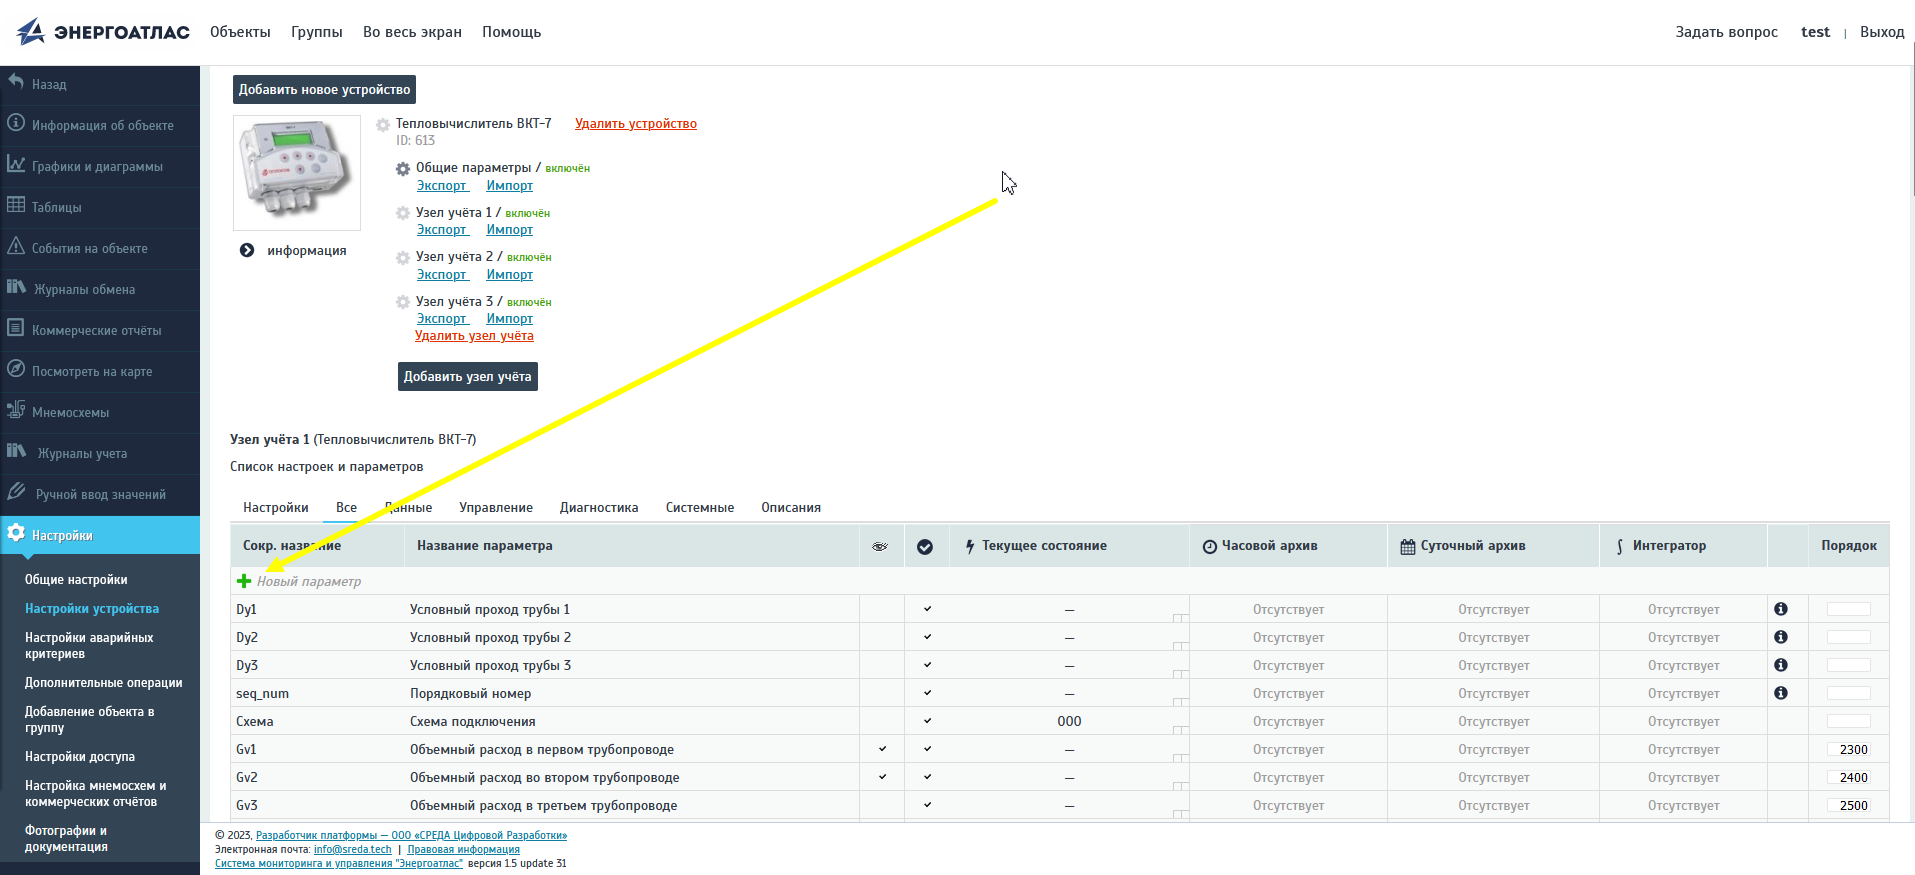Click the Порядок input field for Gv2
The height and width of the screenshot is (875, 1915).
tap(1849, 777)
